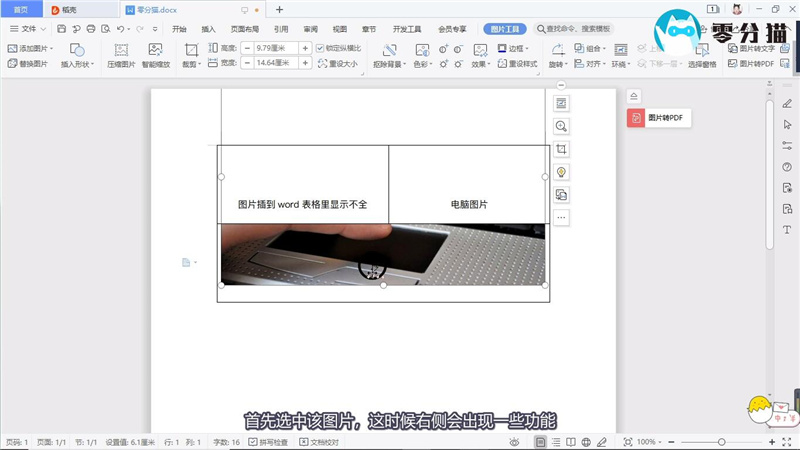Toggle 拼写检查 spell check in status bar
800x450 pixels.
click(267, 442)
